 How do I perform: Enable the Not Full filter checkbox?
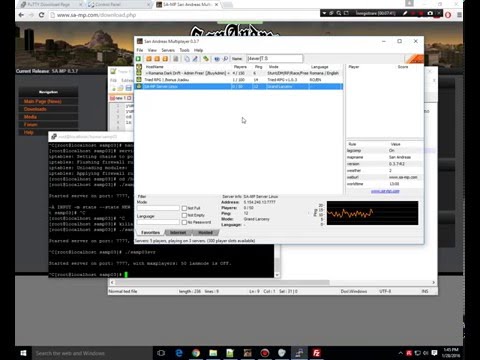184,208
